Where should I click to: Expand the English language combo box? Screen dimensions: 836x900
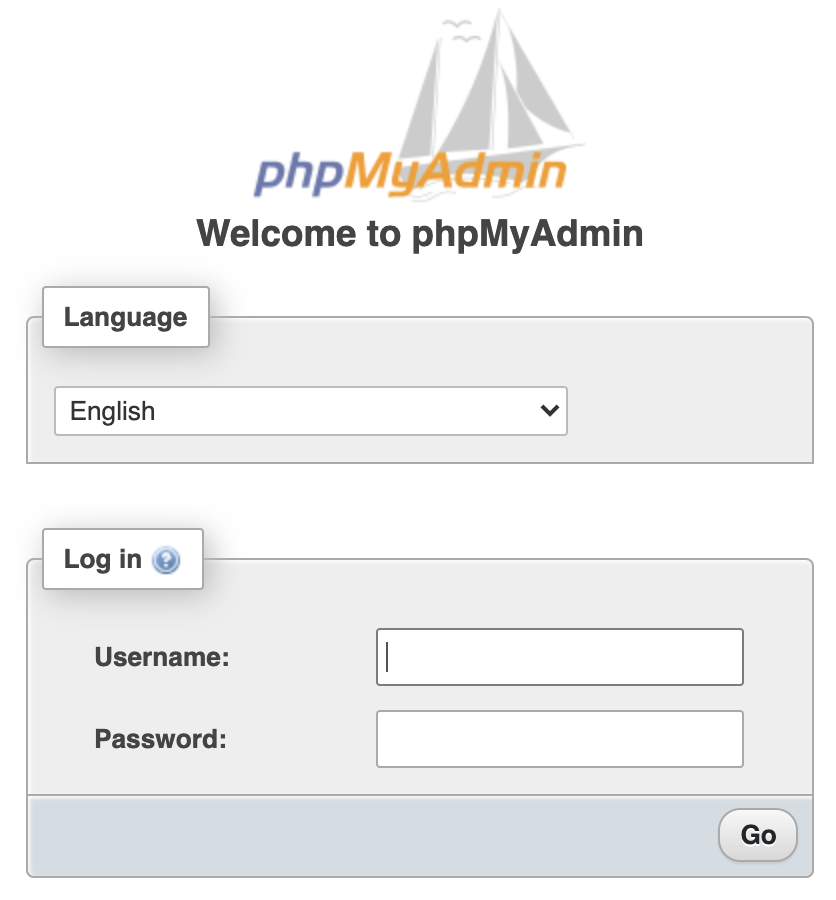[x=310, y=411]
